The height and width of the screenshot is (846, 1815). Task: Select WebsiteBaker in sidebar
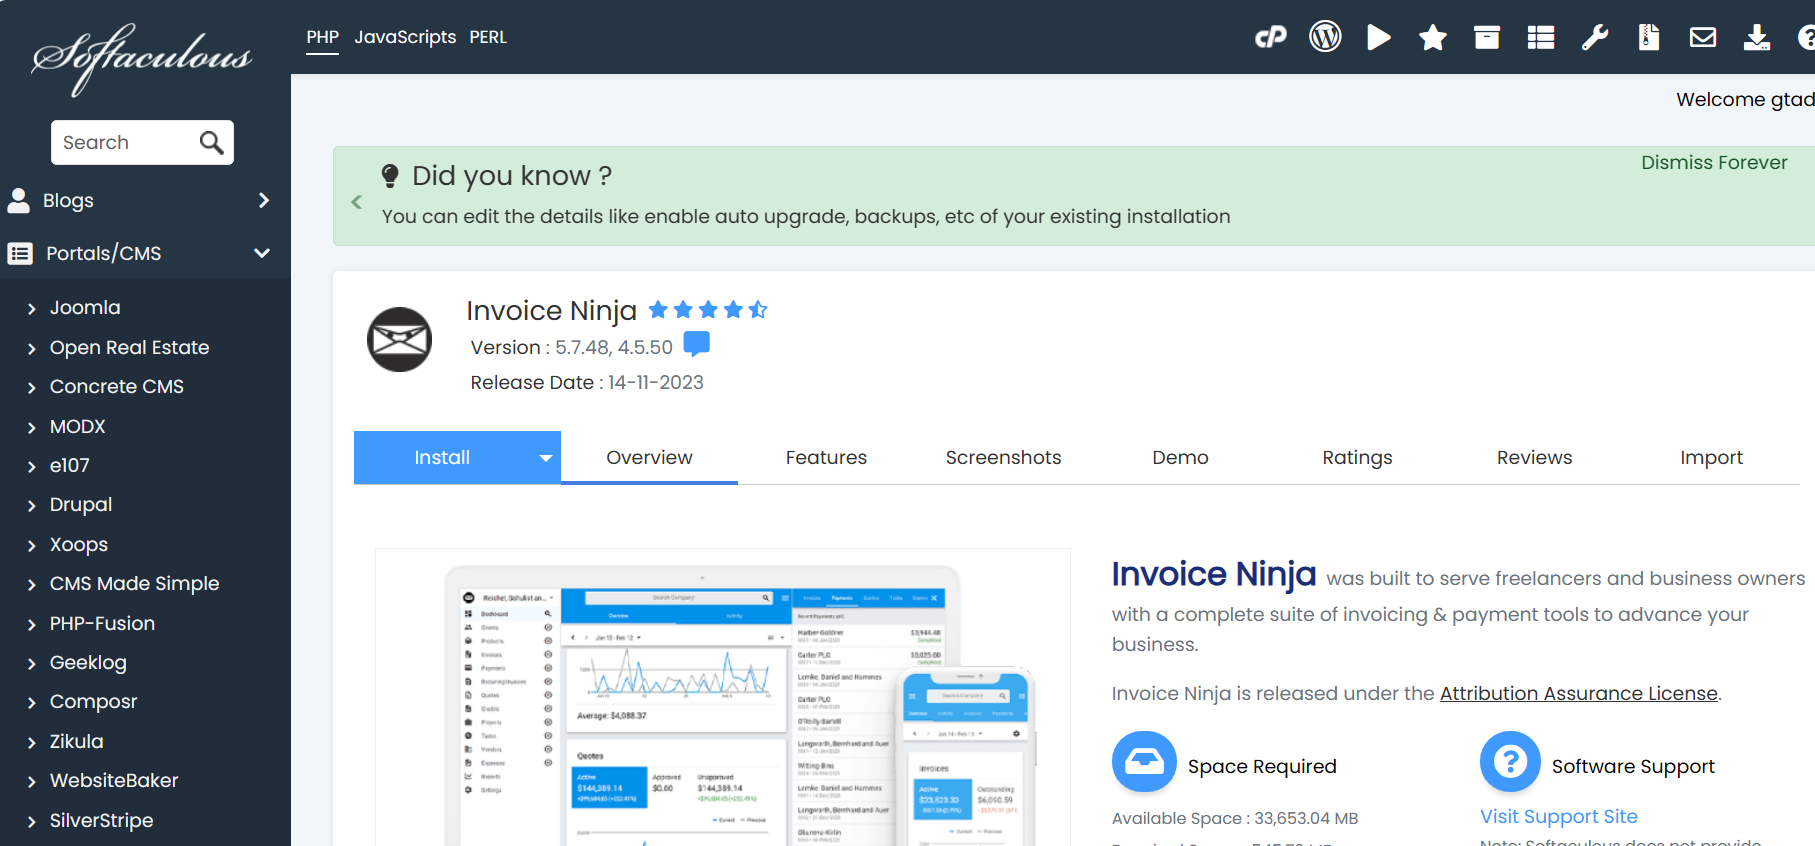click(114, 781)
